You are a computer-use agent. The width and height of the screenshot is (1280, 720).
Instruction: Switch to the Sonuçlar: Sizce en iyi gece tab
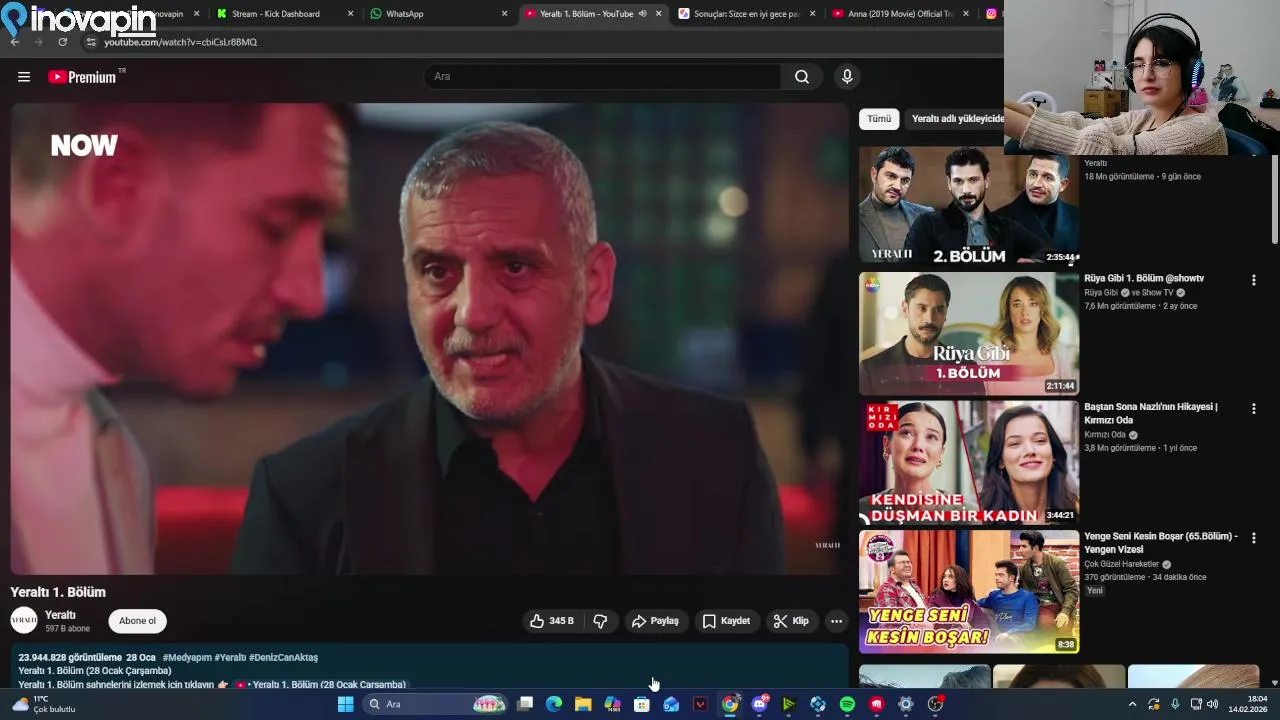pyautogui.click(x=747, y=14)
